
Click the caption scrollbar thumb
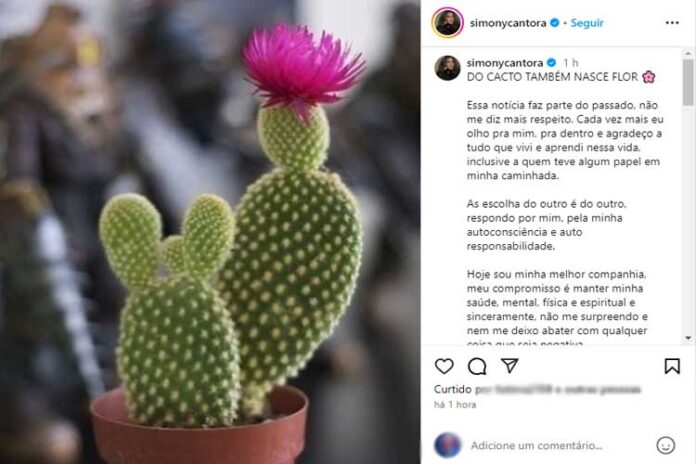(x=688, y=83)
